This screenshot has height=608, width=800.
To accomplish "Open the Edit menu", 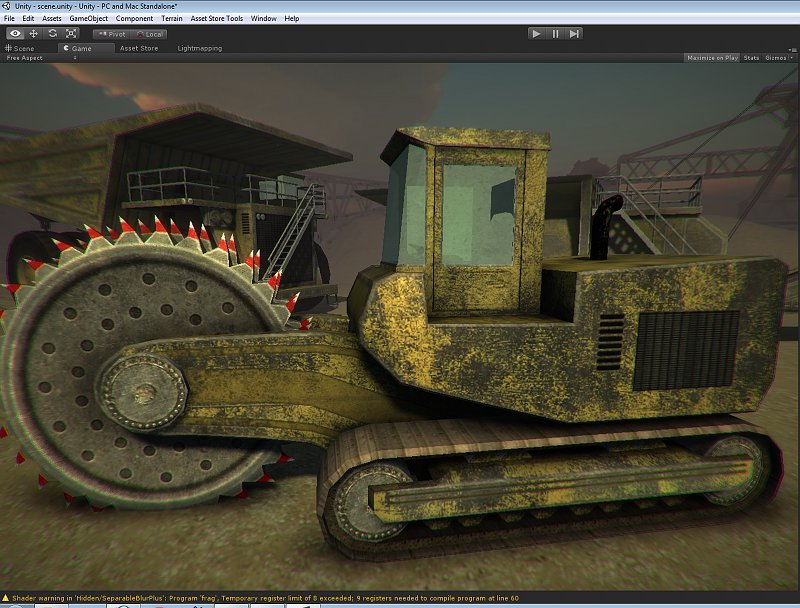I will pos(28,18).
